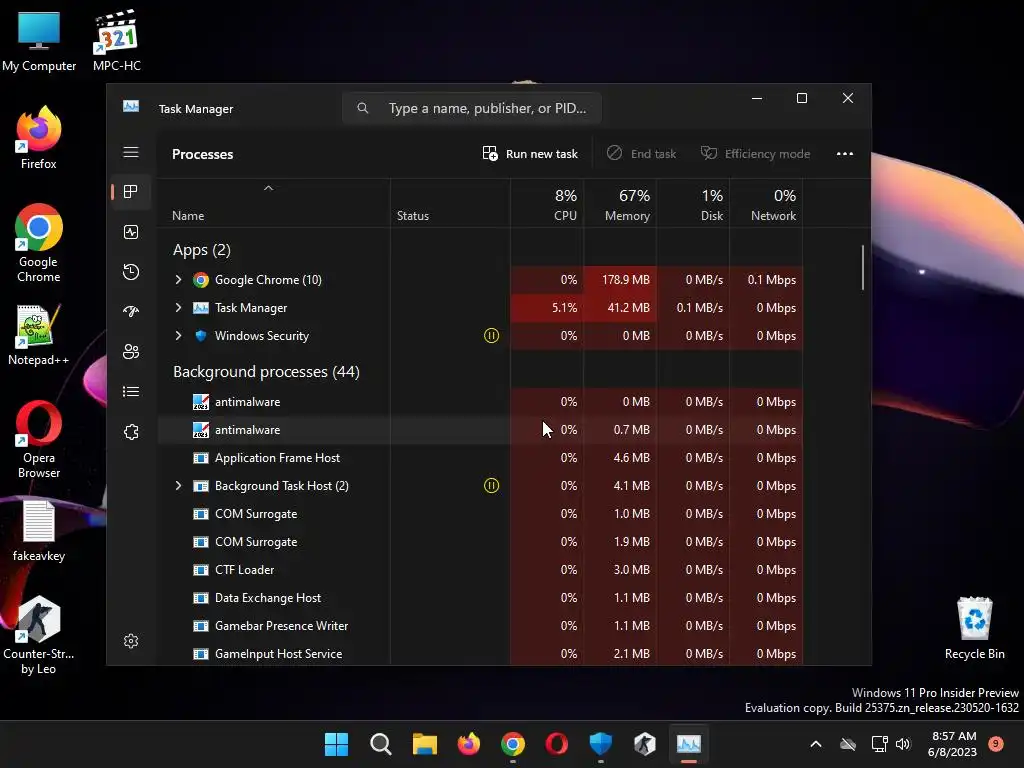Select the CTF Loader process row

click(480, 570)
